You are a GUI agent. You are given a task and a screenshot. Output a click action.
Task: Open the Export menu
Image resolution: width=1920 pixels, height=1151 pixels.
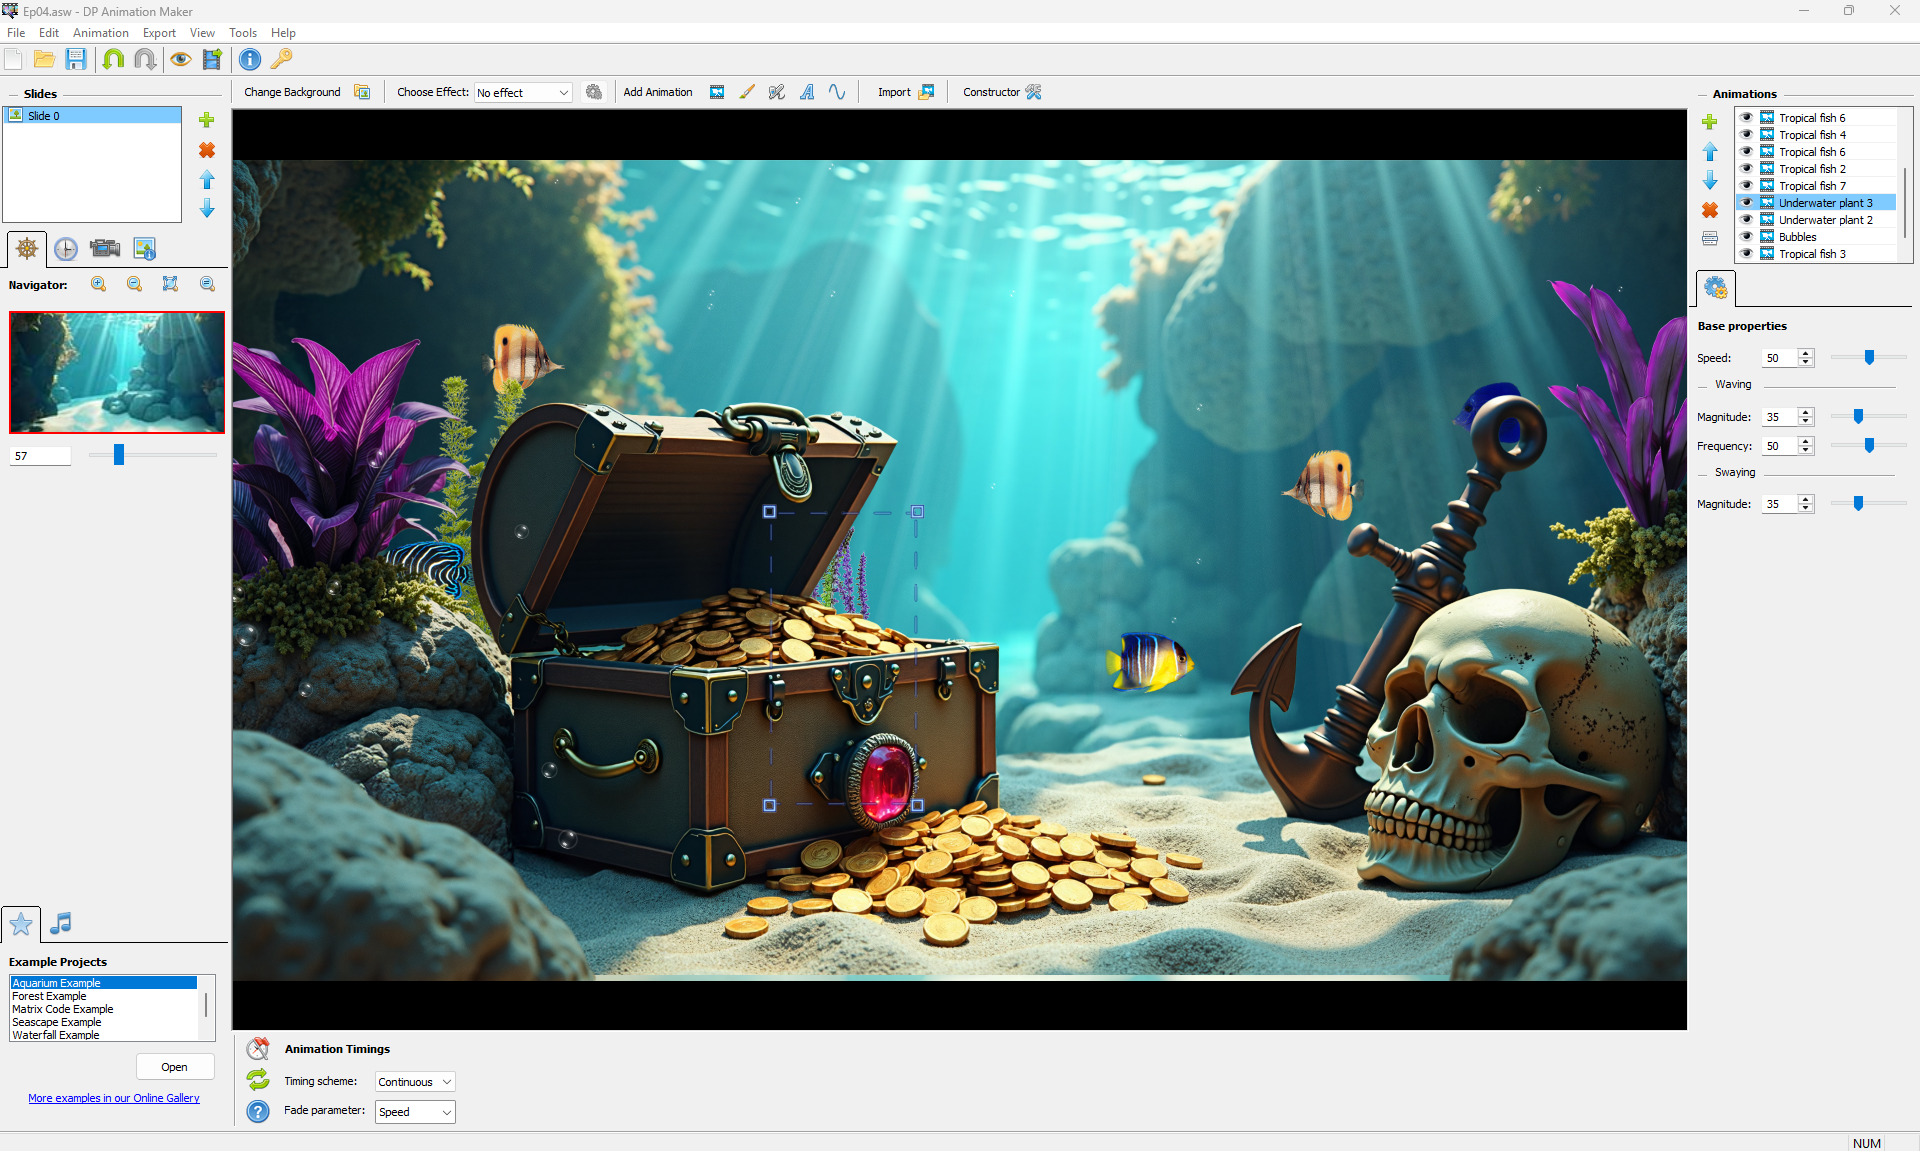159,33
